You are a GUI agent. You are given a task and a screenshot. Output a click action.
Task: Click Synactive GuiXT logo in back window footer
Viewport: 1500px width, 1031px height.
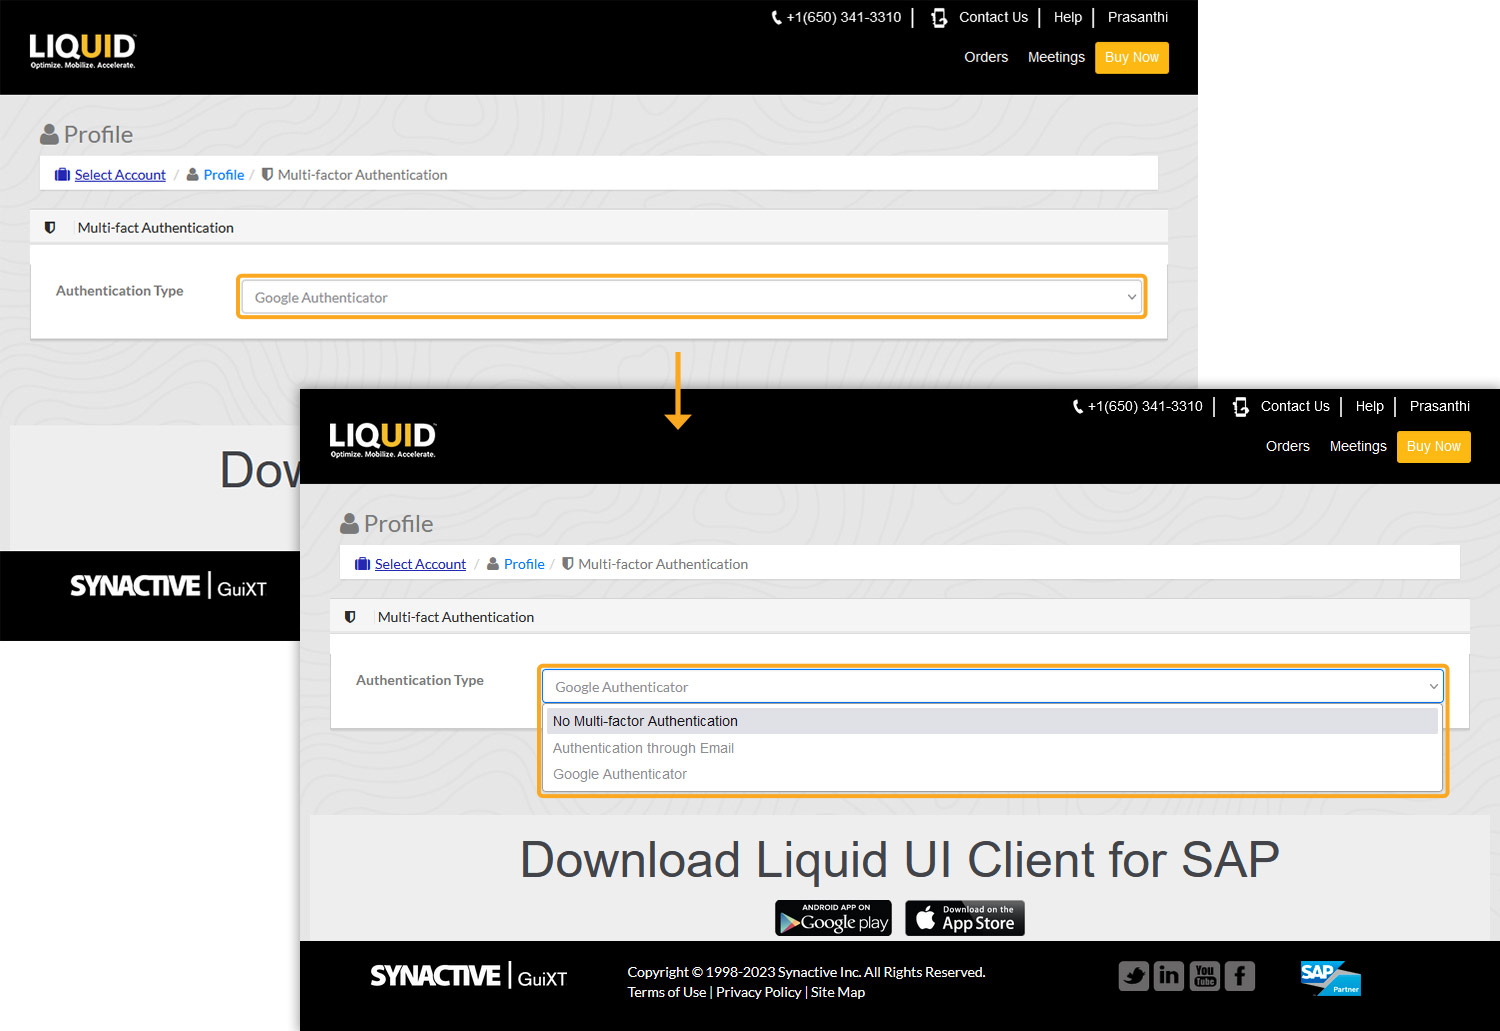click(168, 586)
